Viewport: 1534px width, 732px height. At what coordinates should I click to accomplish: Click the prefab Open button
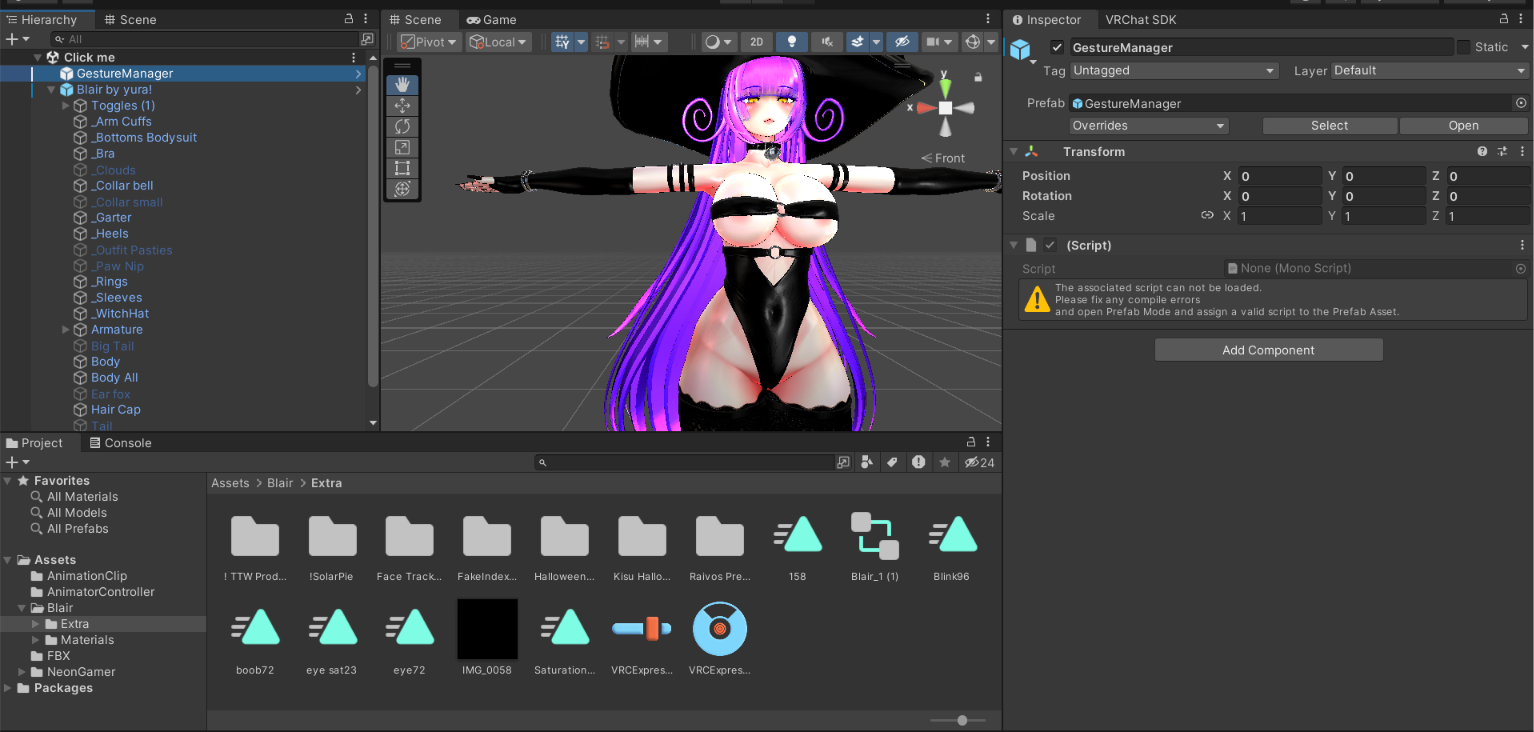[x=1463, y=126]
